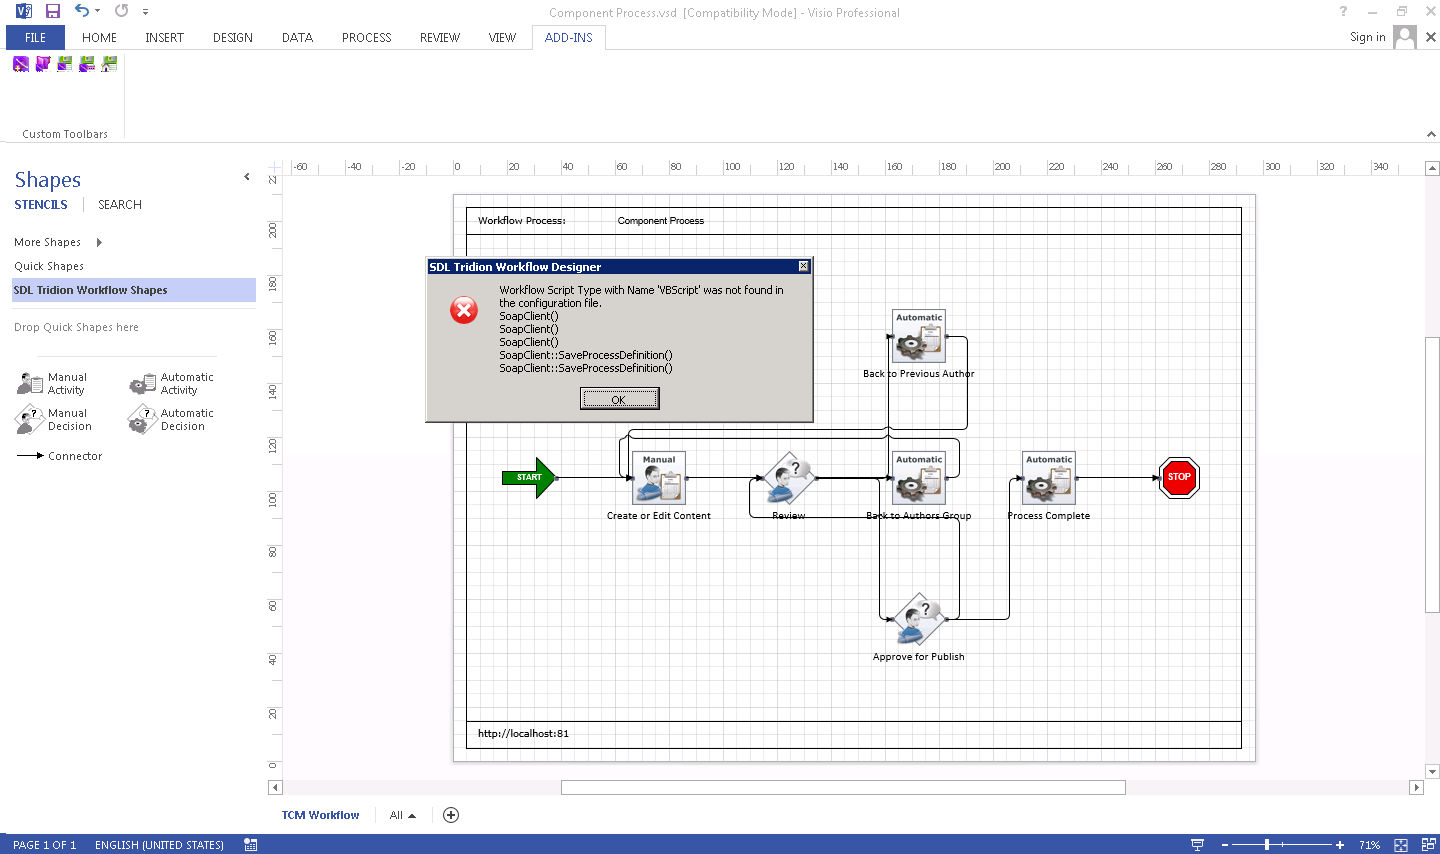Screen dimensions: 1440x854
Task: Collapse the ribbon with the chevron
Action: click(1431, 134)
